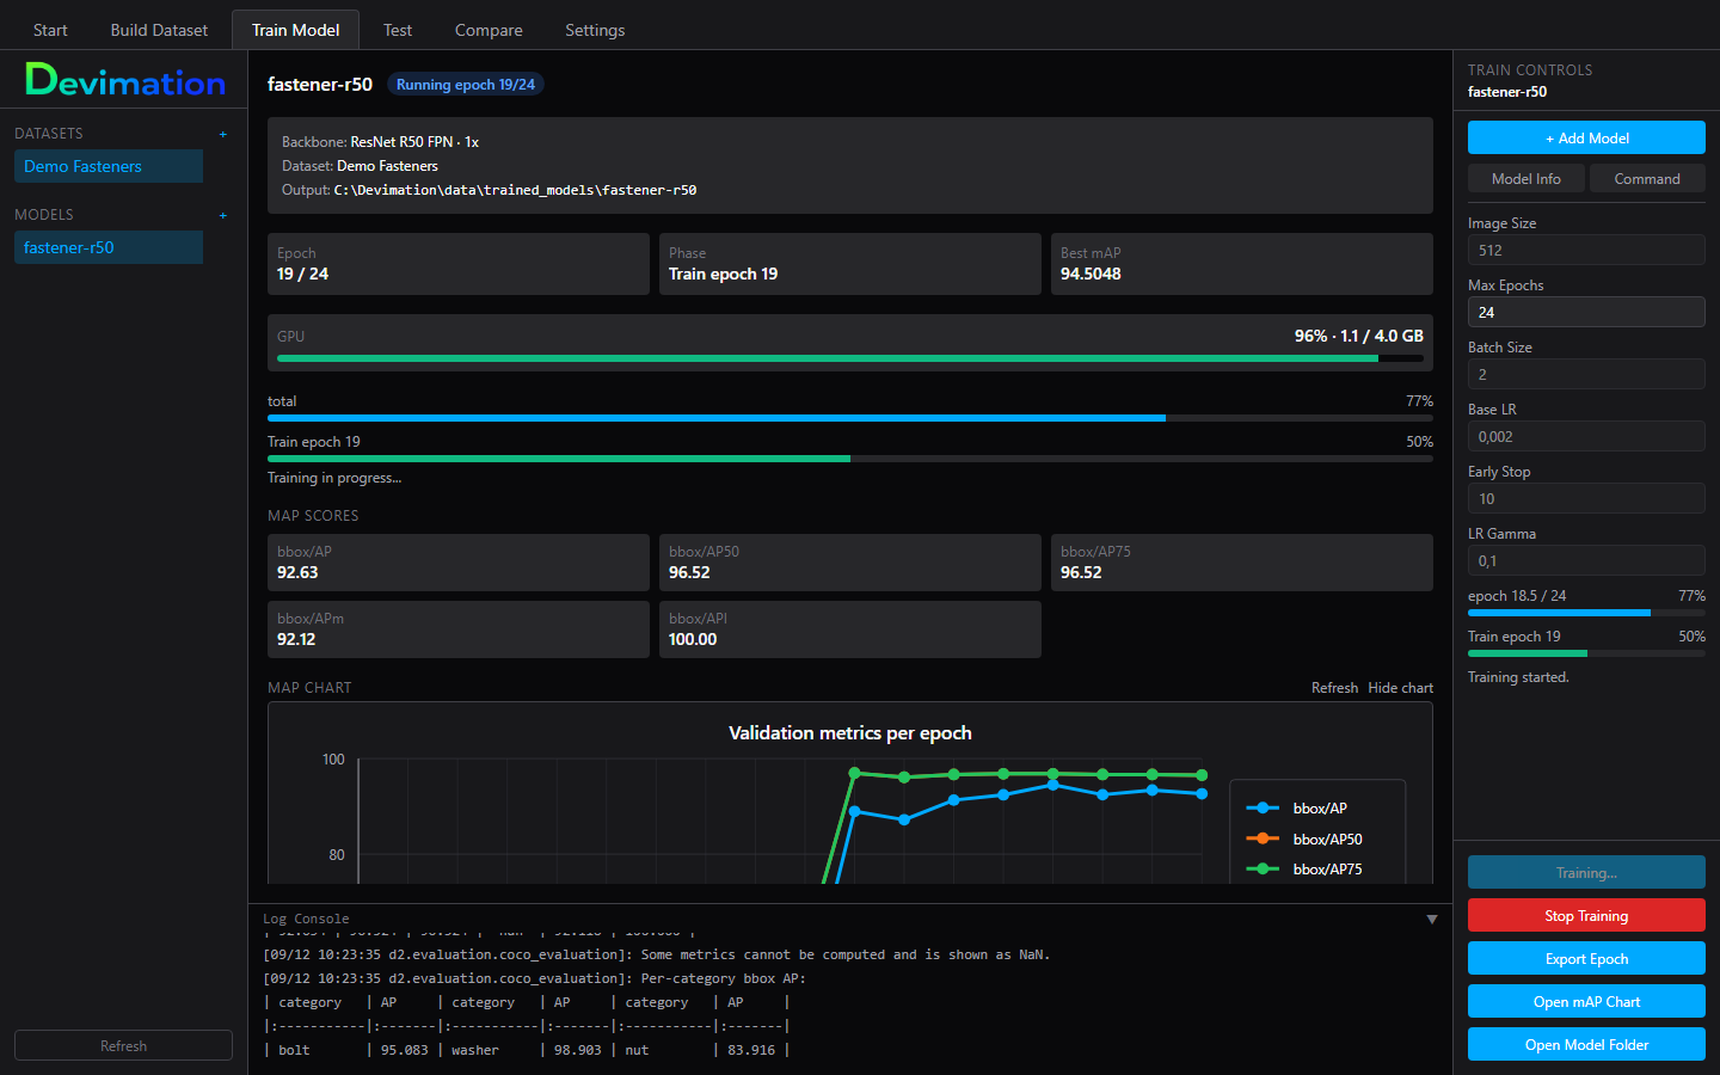Image resolution: width=1720 pixels, height=1075 pixels.
Task: Open Model Folder button
Action: click(x=1586, y=1045)
